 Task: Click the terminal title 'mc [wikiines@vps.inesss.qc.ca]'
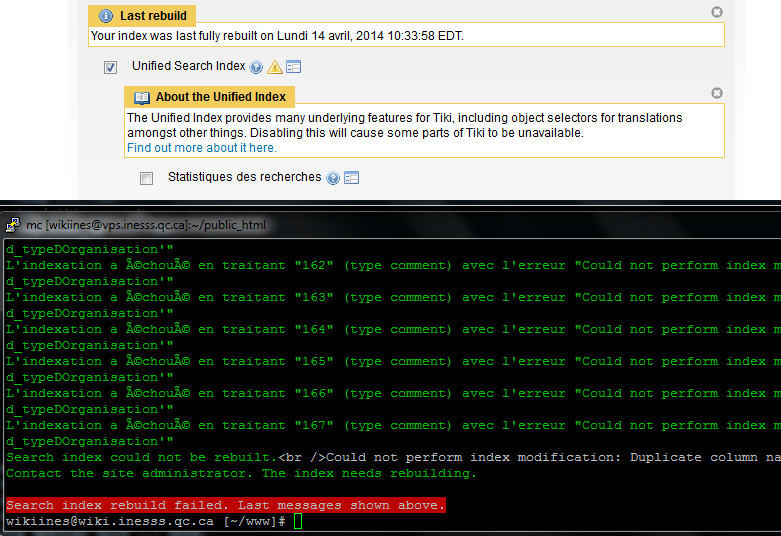click(x=146, y=225)
